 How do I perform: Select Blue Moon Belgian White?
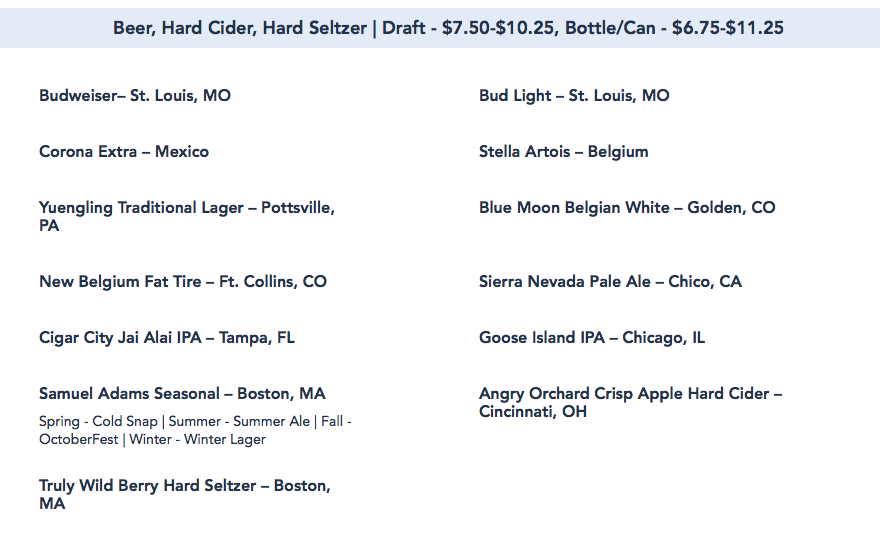(627, 208)
